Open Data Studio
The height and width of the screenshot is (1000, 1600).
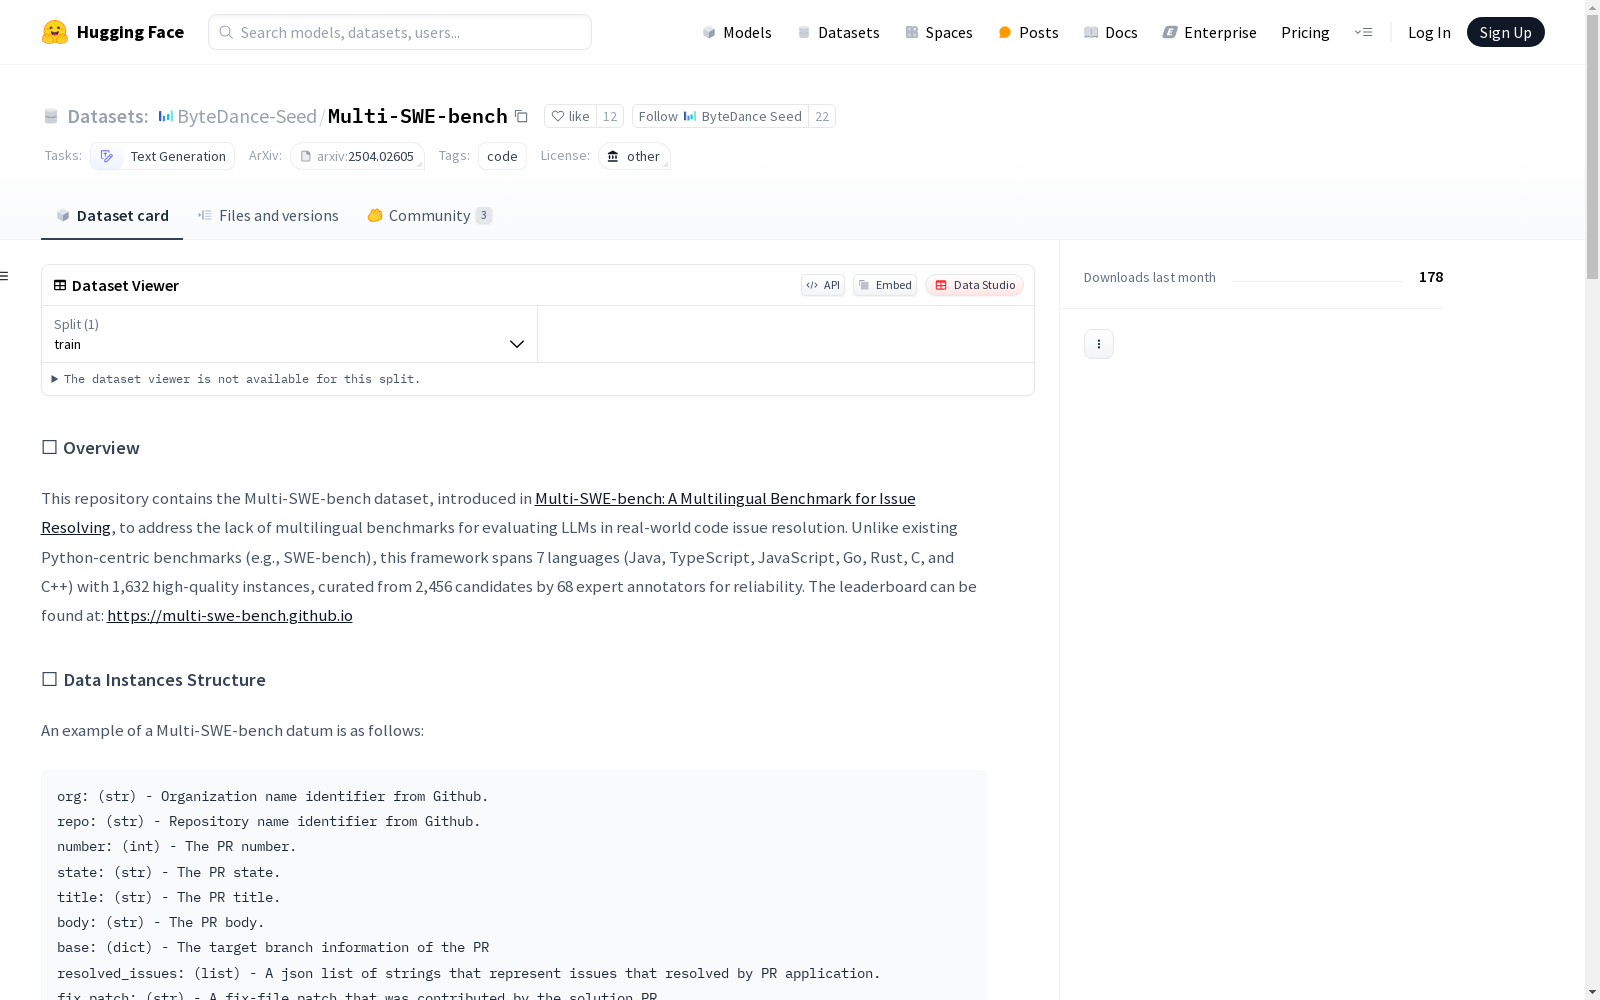click(974, 285)
